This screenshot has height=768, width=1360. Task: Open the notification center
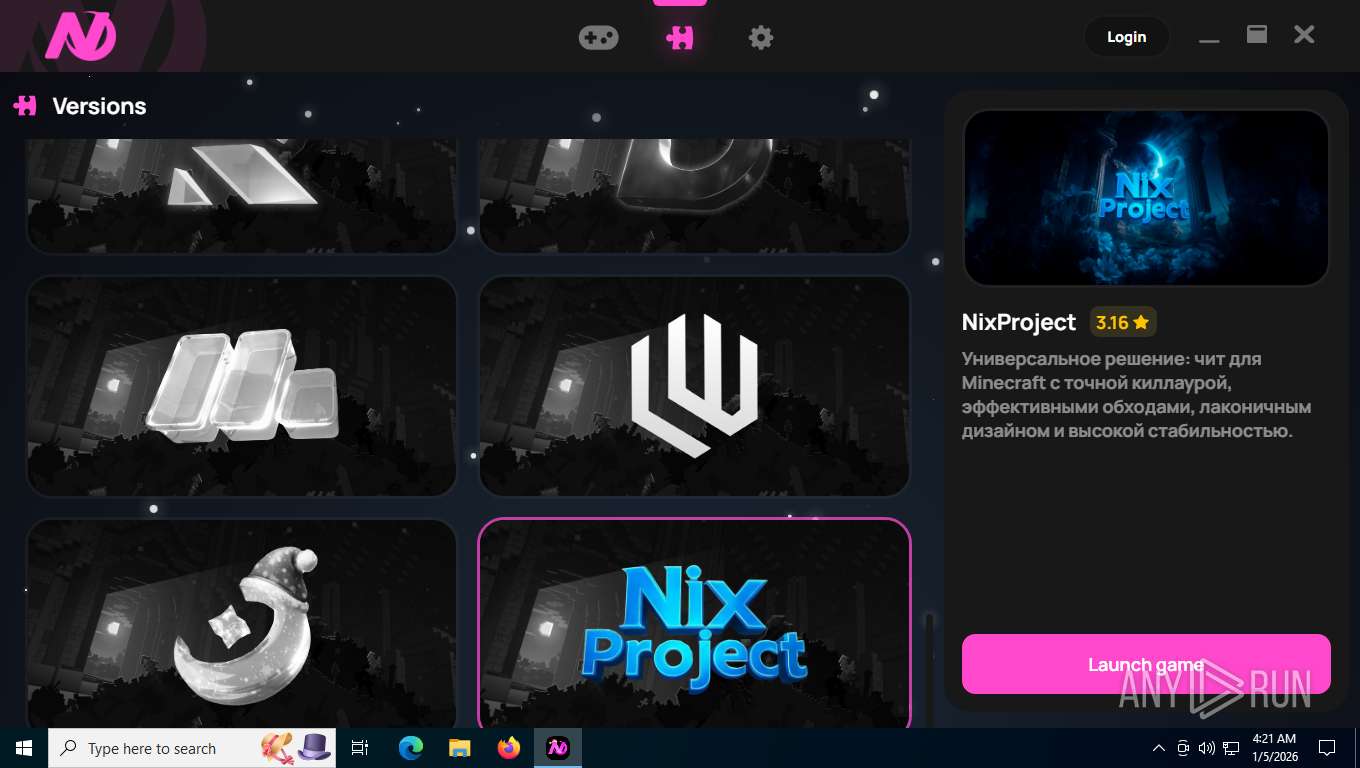point(1327,748)
